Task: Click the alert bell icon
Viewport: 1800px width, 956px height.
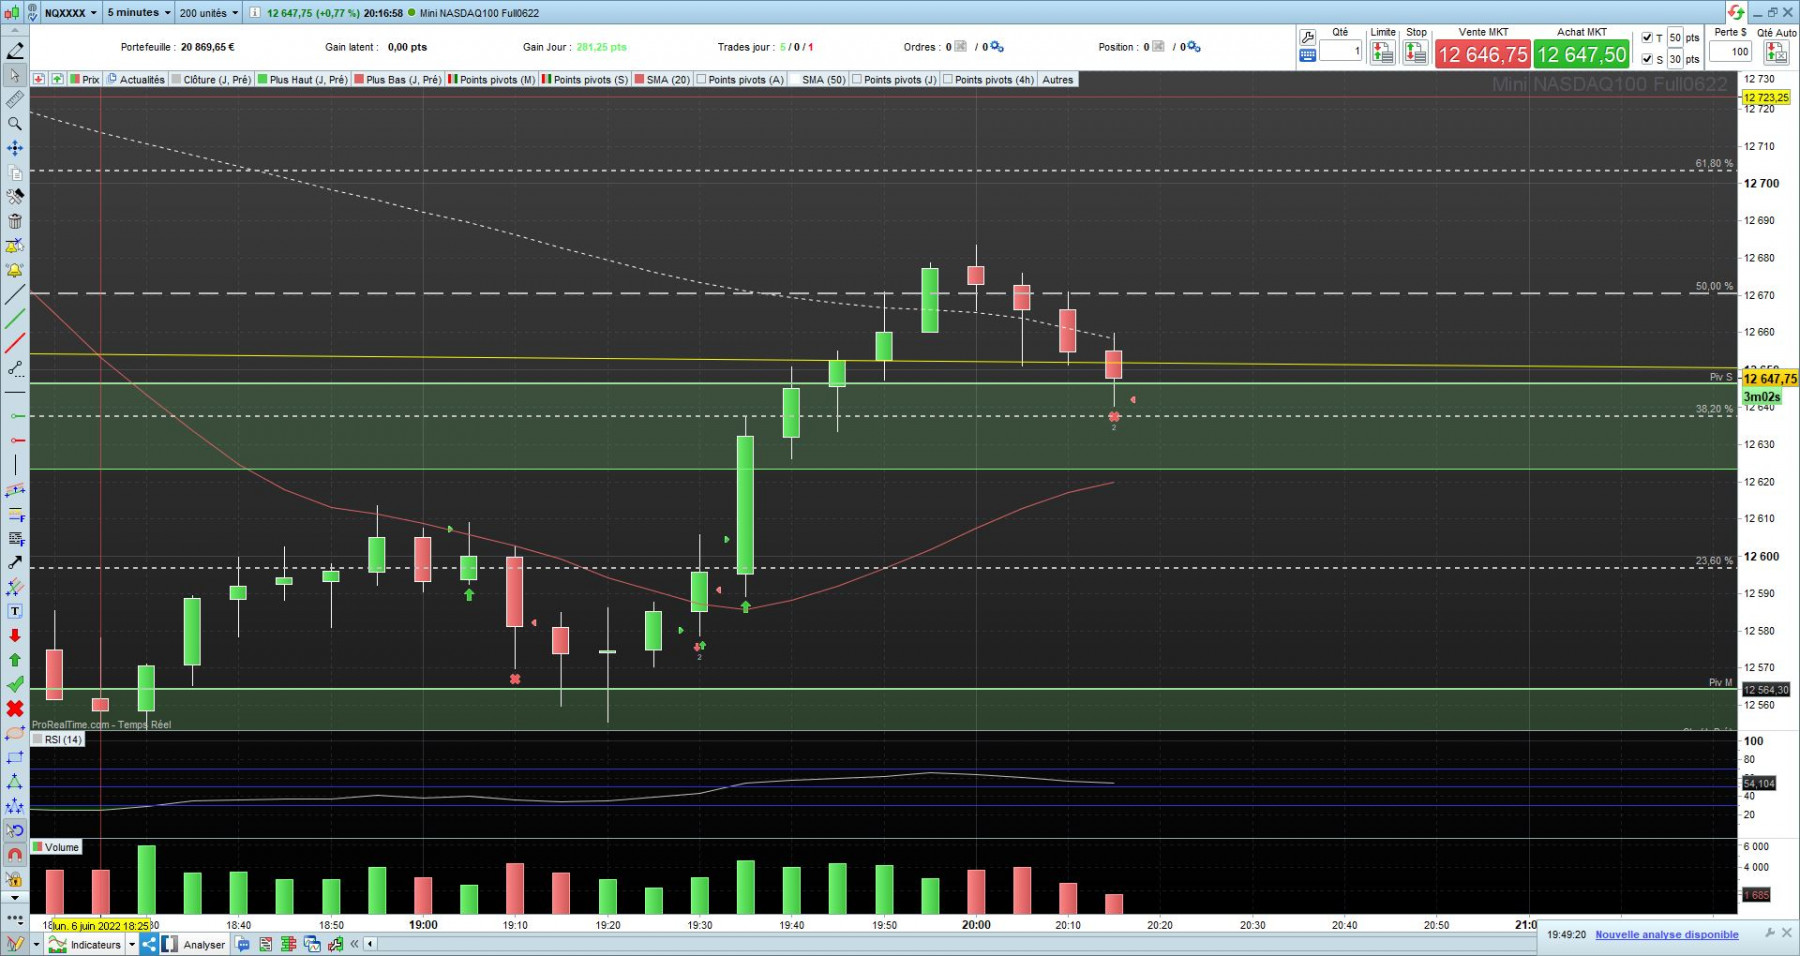Action: click(x=14, y=271)
